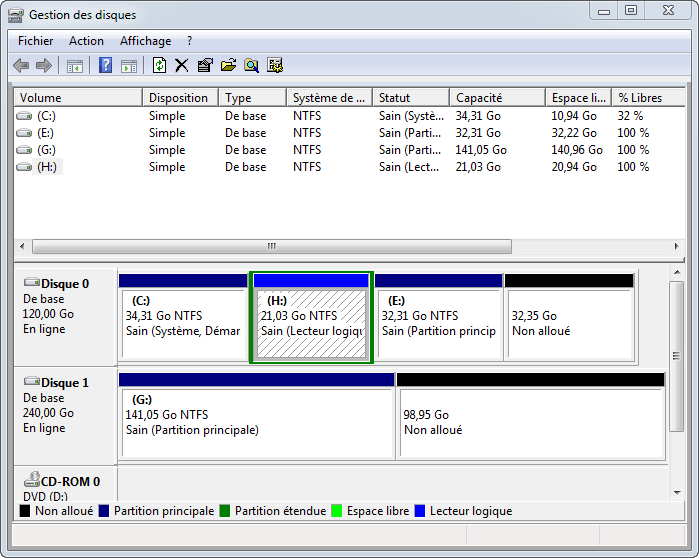
Task: Click the Refresh toolbar icon
Action: pyautogui.click(x=159, y=66)
